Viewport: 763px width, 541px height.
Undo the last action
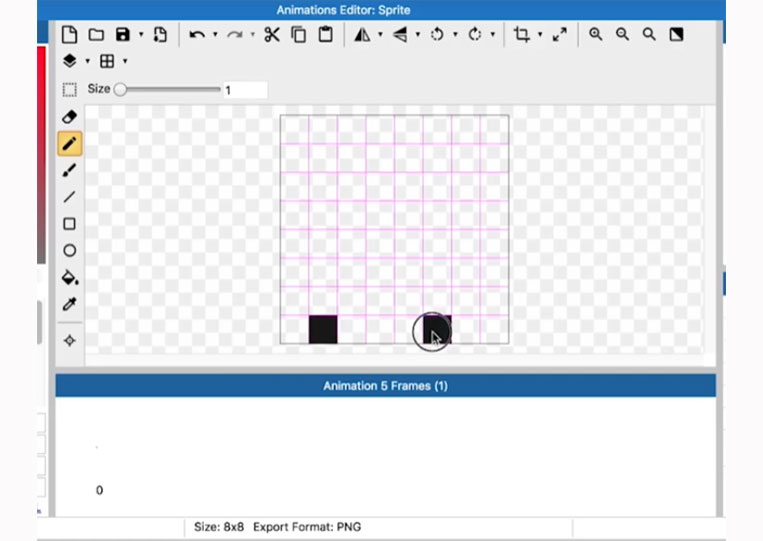[197, 35]
